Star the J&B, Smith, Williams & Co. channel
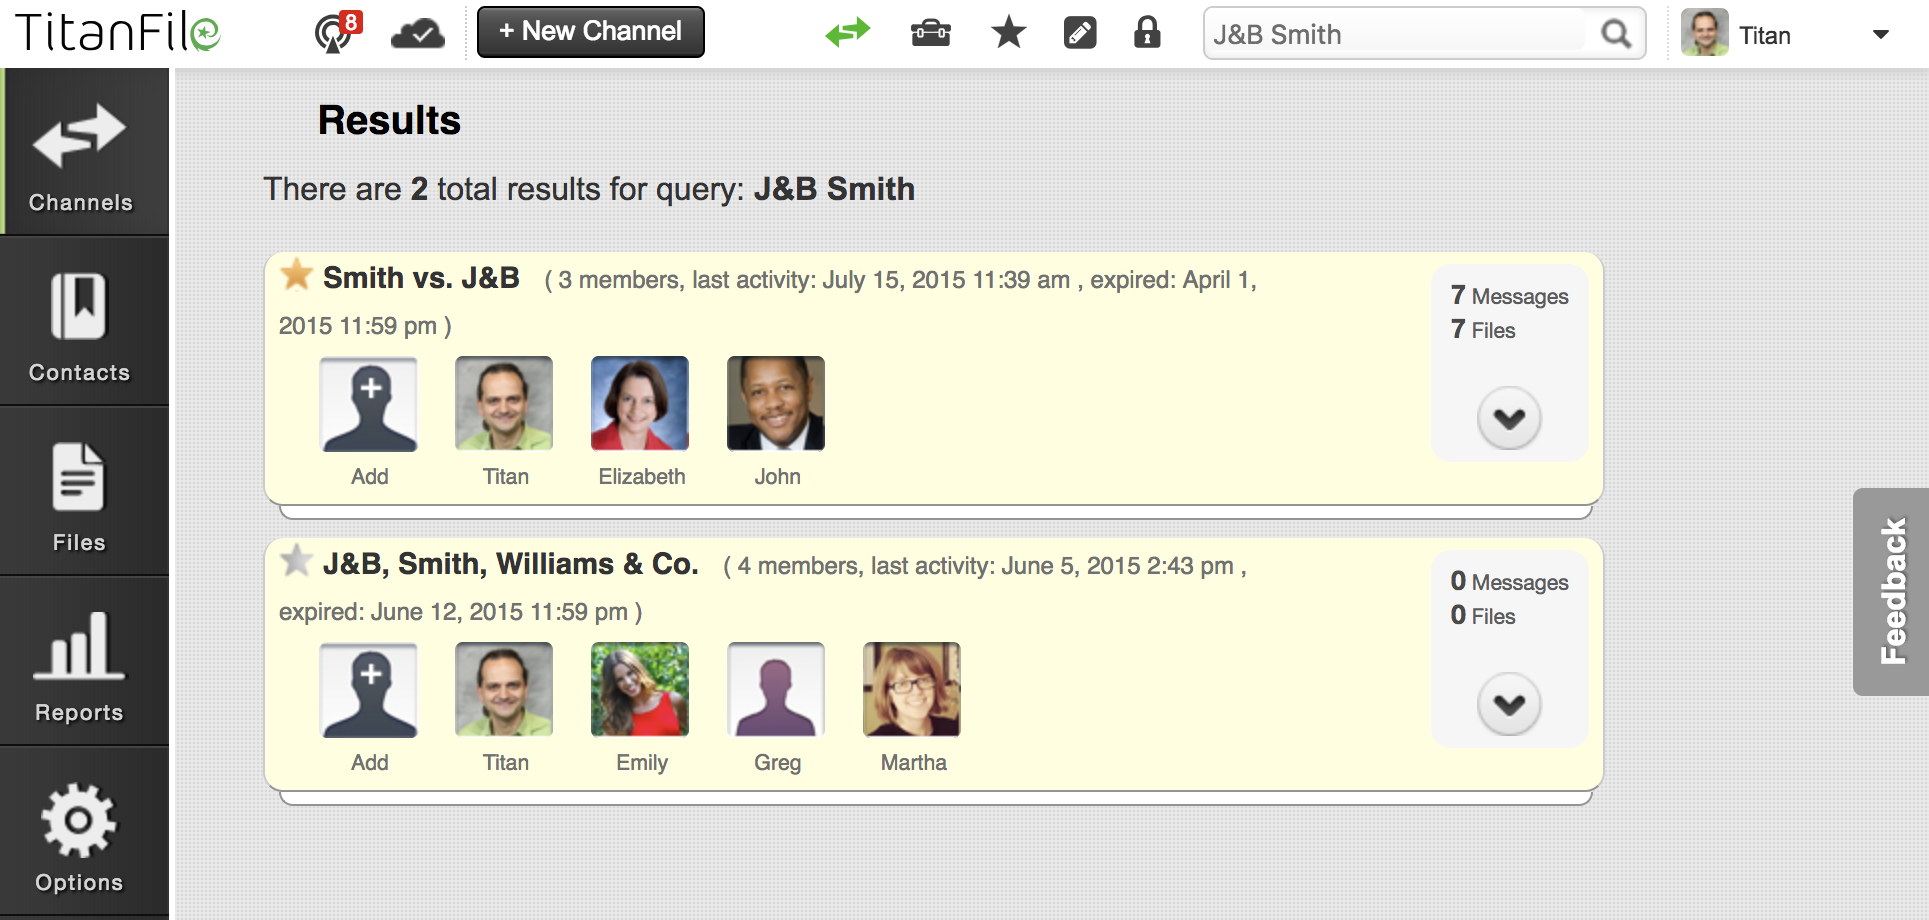Image resolution: width=1929 pixels, height=920 pixels. pyautogui.click(x=296, y=561)
